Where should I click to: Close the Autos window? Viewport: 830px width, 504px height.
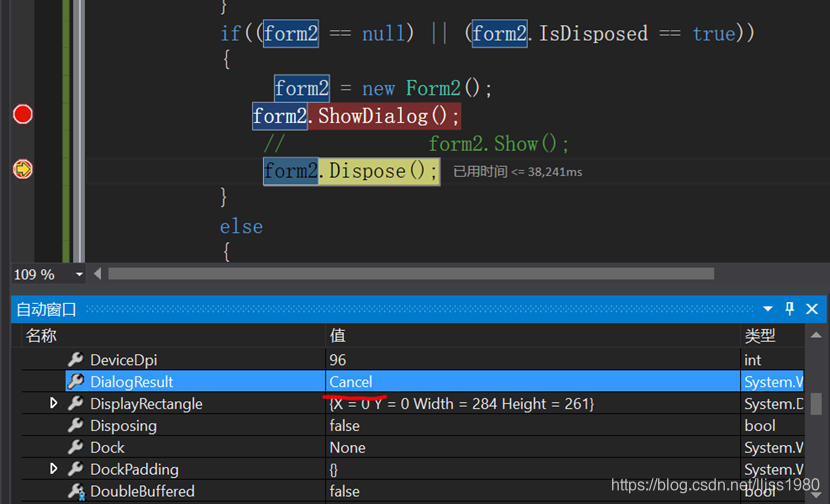pos(811,309)
